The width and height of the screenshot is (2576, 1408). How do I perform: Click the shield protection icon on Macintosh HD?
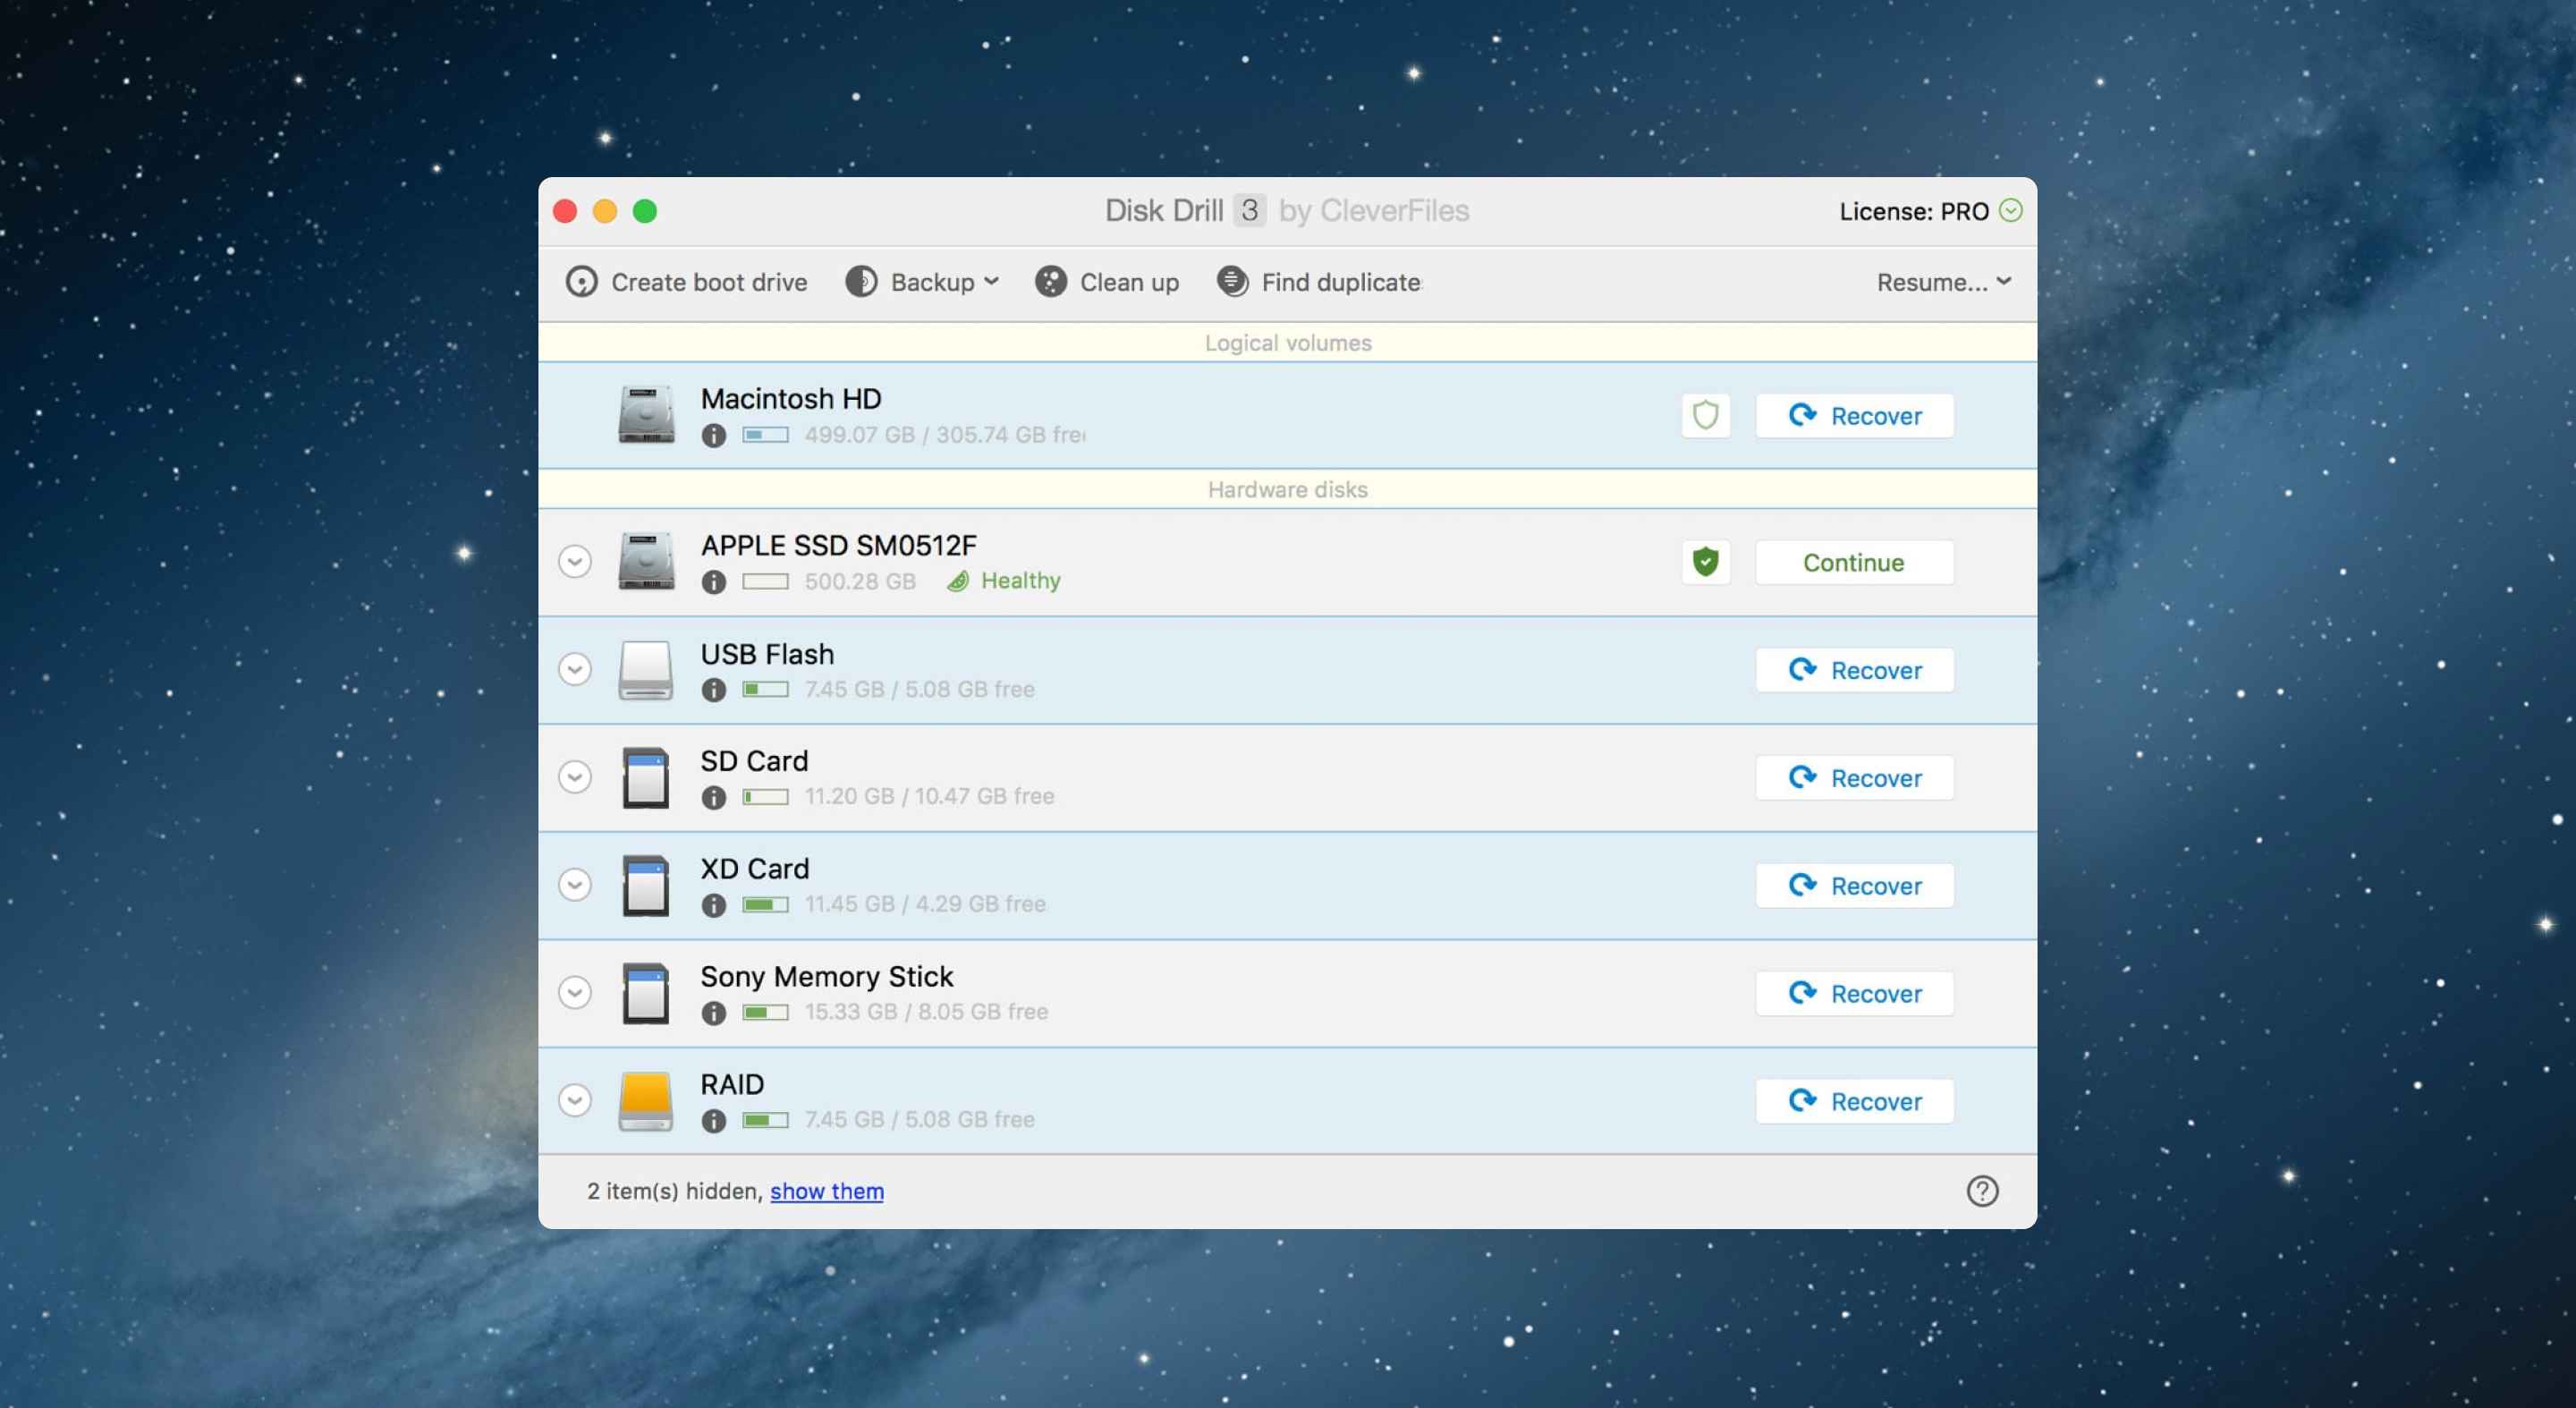(1704, 414)
